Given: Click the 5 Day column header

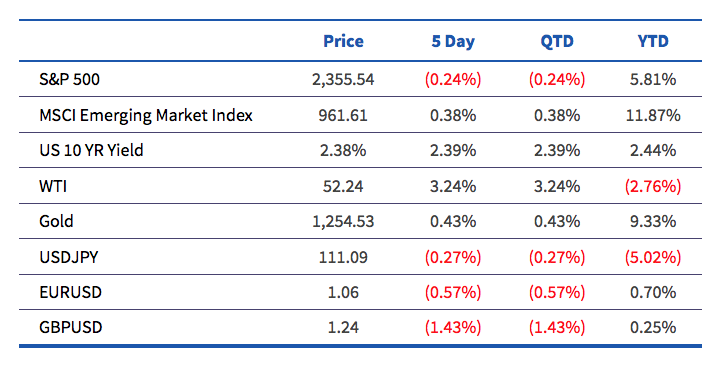Looking at the screenshot, I should 453,42.
